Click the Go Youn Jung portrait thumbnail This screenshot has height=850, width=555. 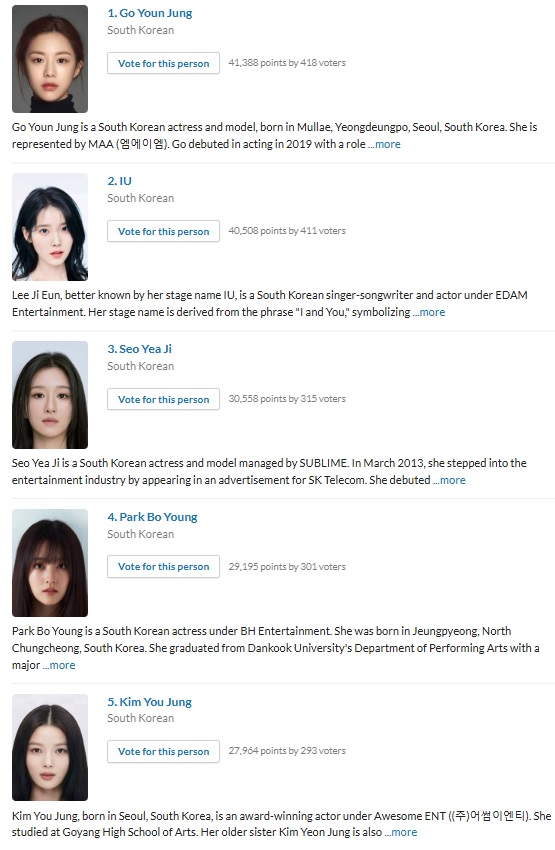coord(50,59)
